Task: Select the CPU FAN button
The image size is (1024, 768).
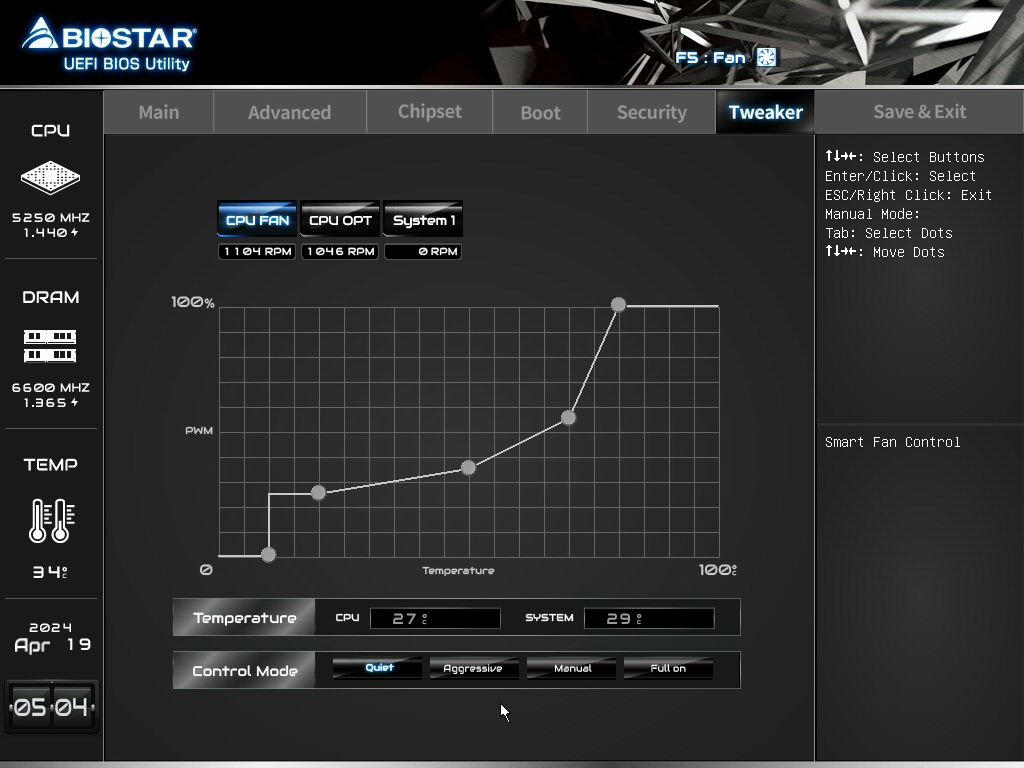Action: [257, 219]
